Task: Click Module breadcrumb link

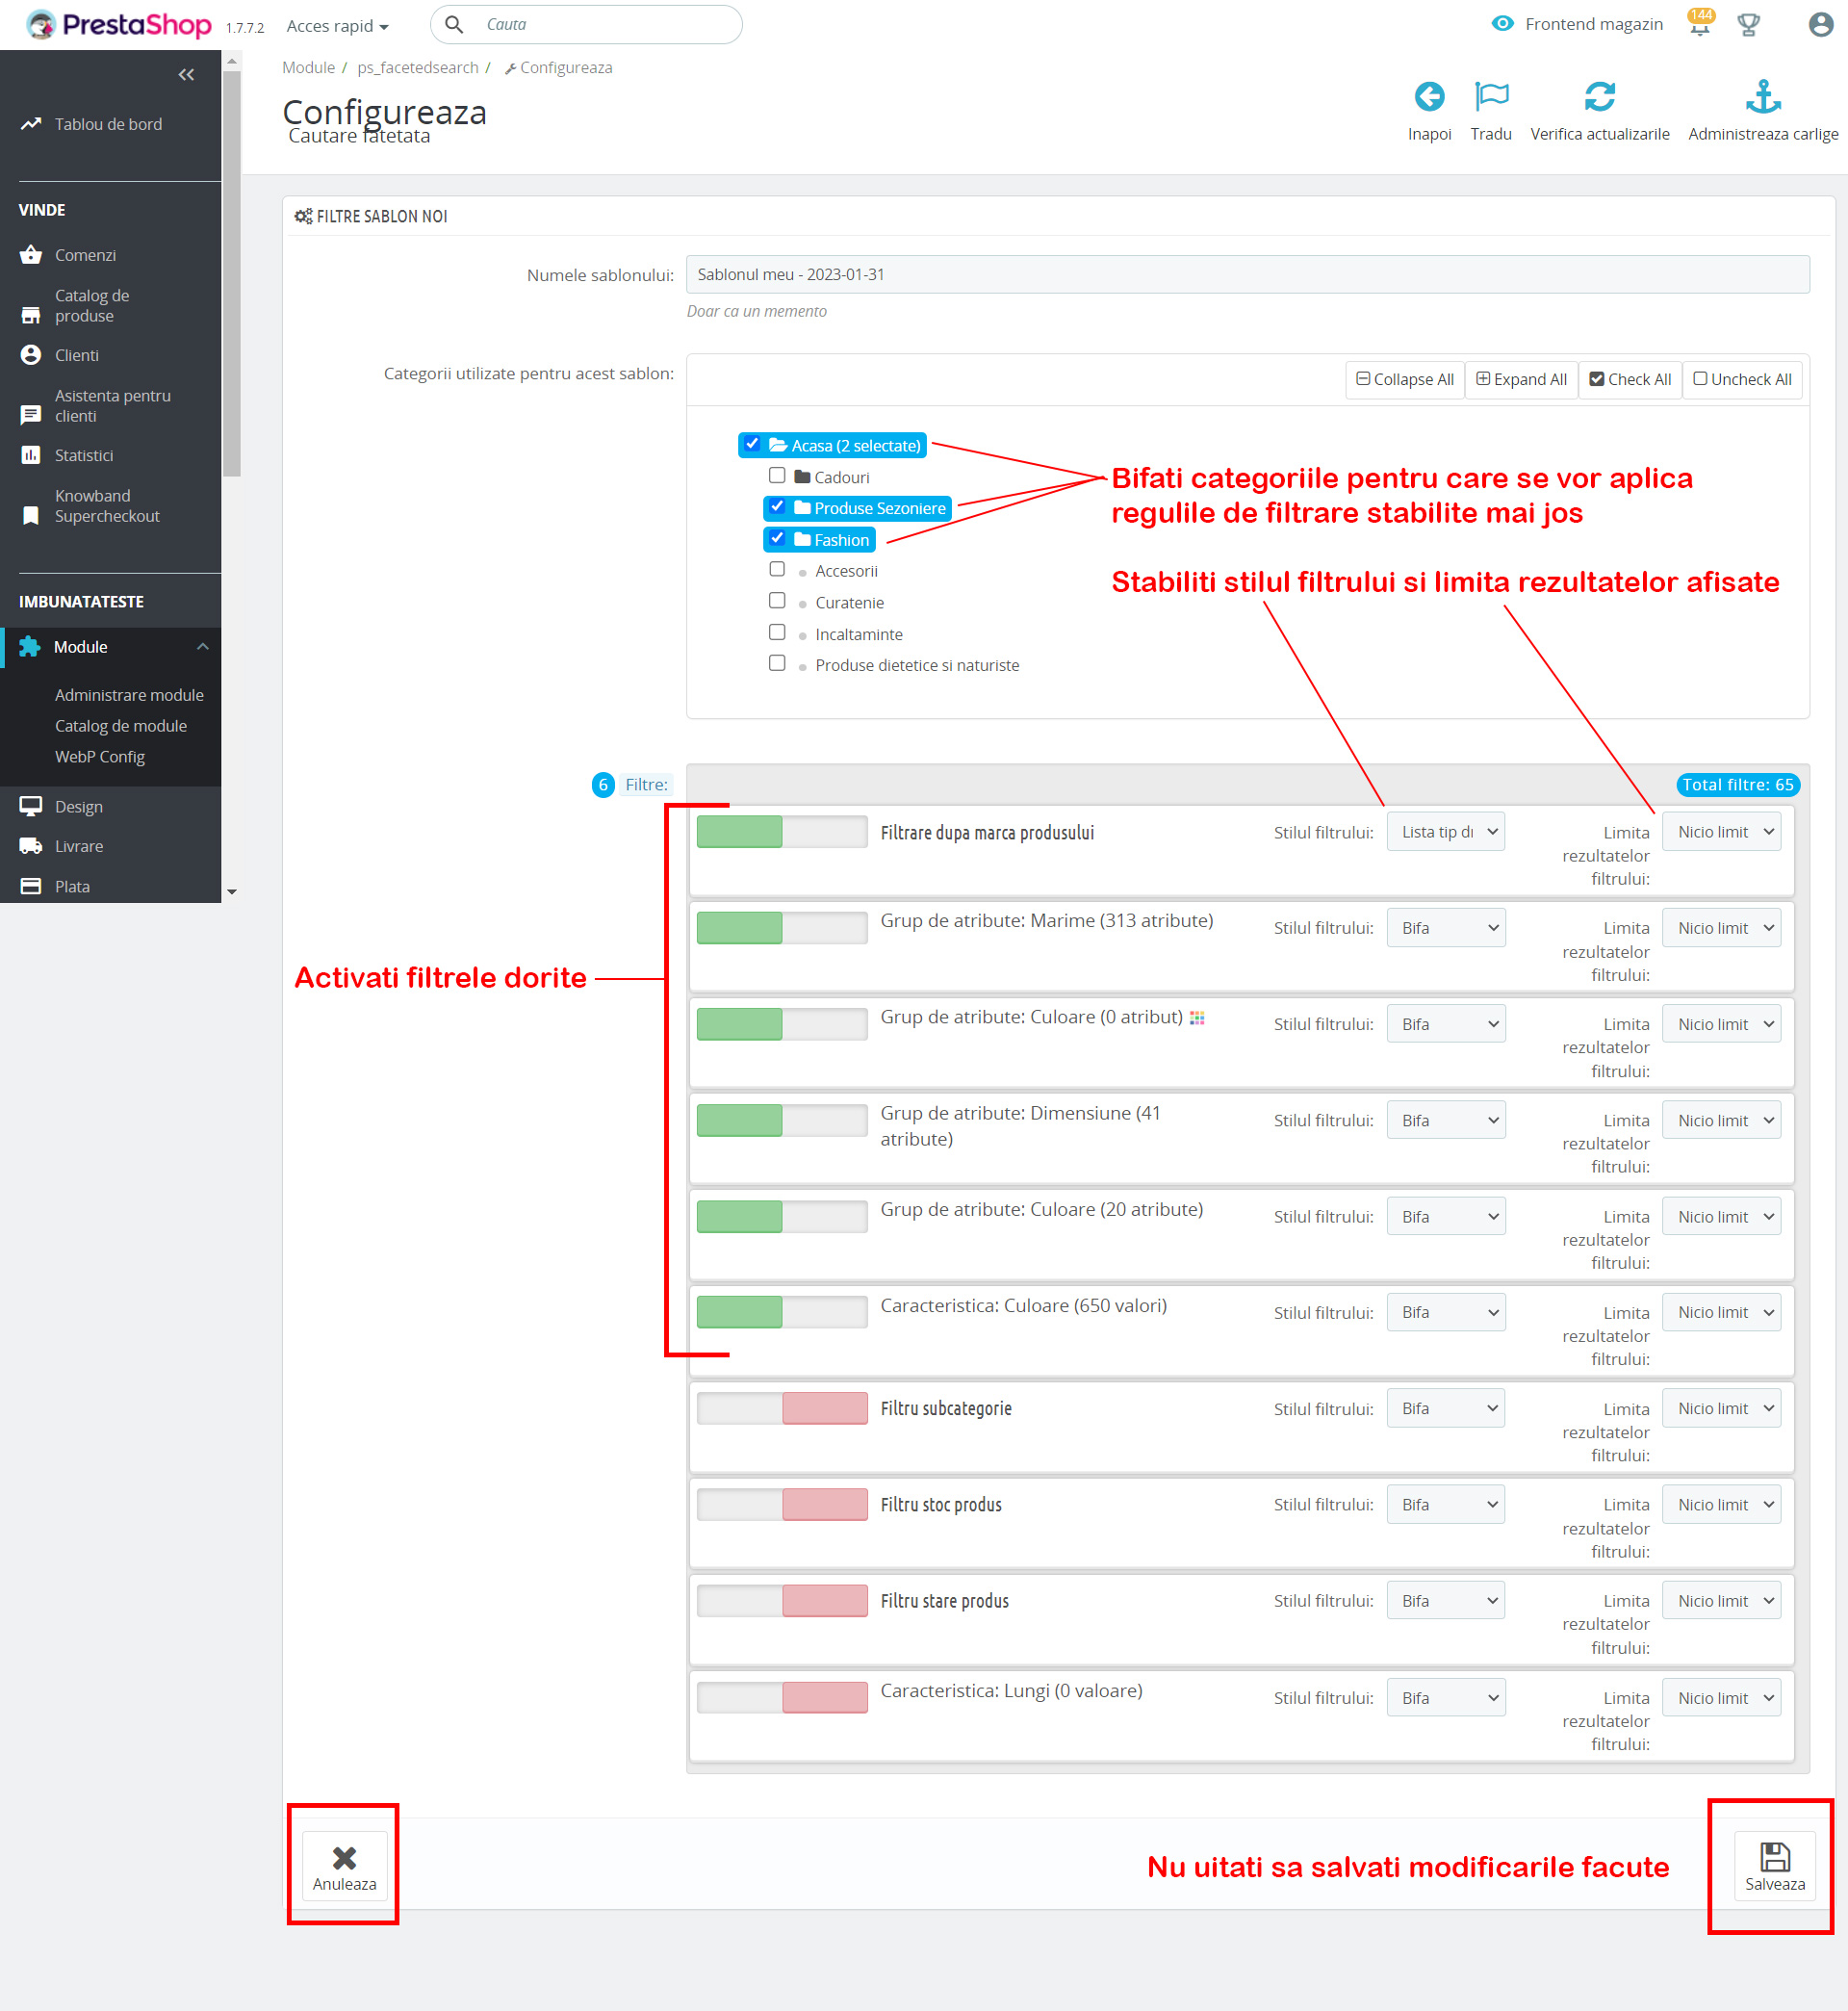Action: tap(308, 67)
